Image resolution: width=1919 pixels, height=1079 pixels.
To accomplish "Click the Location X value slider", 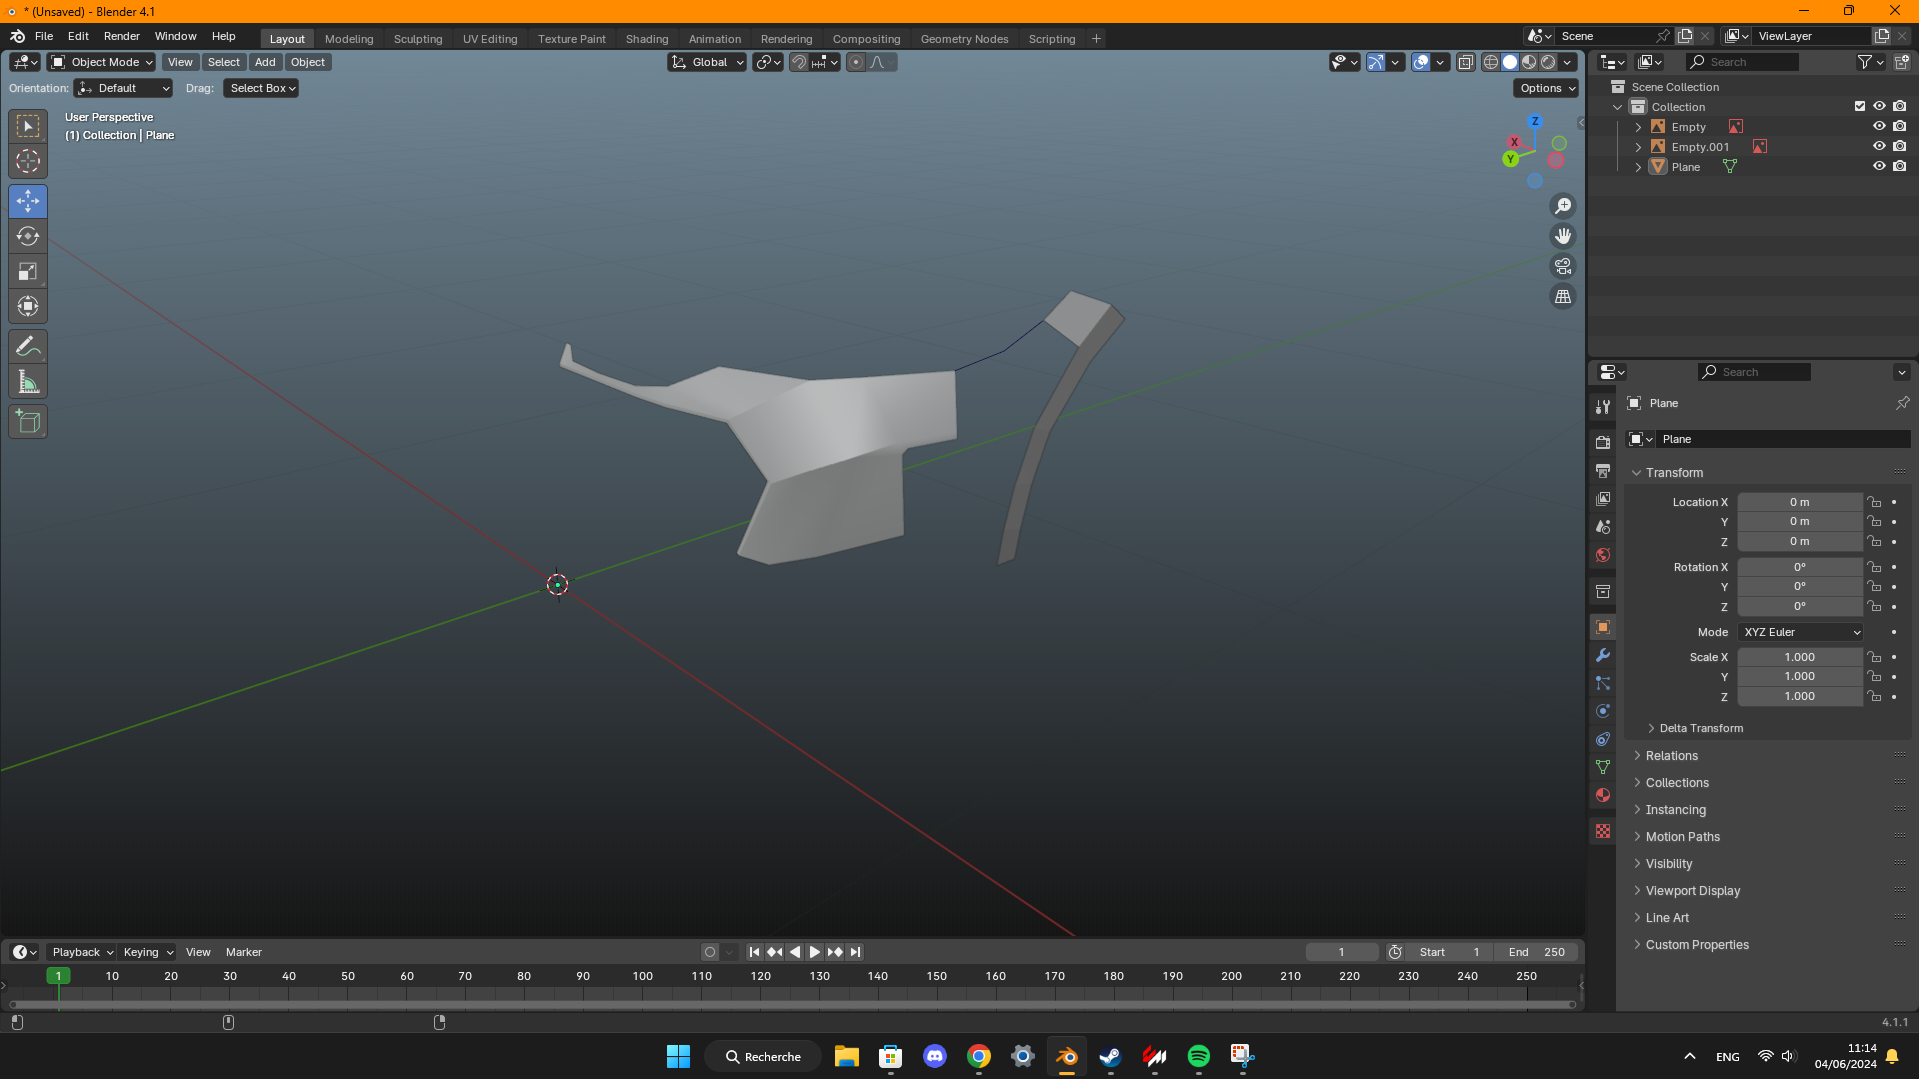I will (x=1800, y=502).
